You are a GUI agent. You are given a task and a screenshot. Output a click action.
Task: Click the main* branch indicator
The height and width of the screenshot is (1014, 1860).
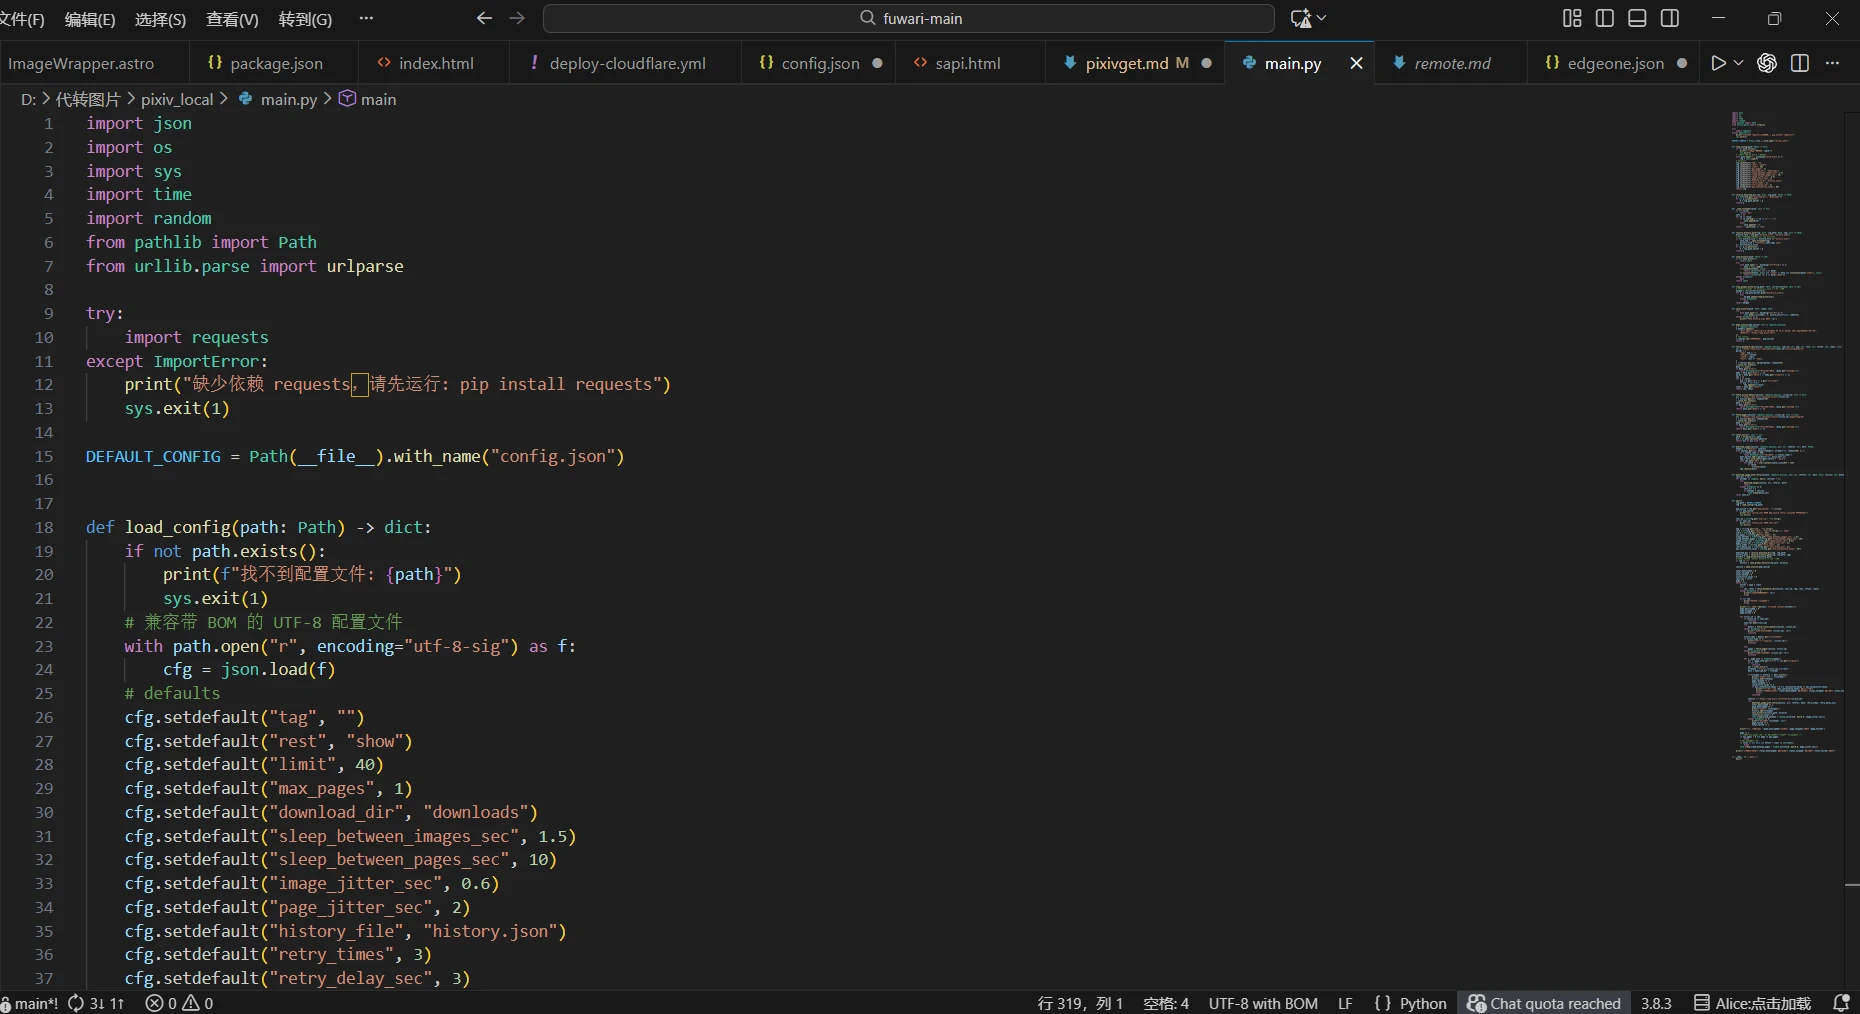click(x=30, y=1003)
